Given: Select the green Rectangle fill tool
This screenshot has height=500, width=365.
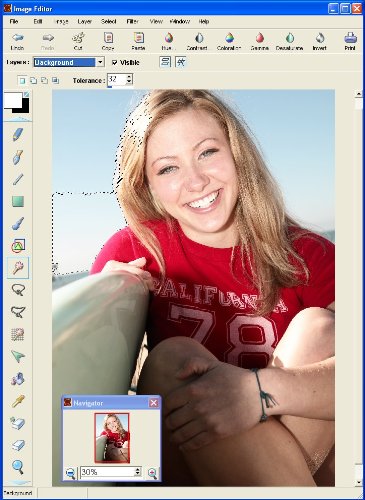Looking at the screenshot, I should pos(18,201).
